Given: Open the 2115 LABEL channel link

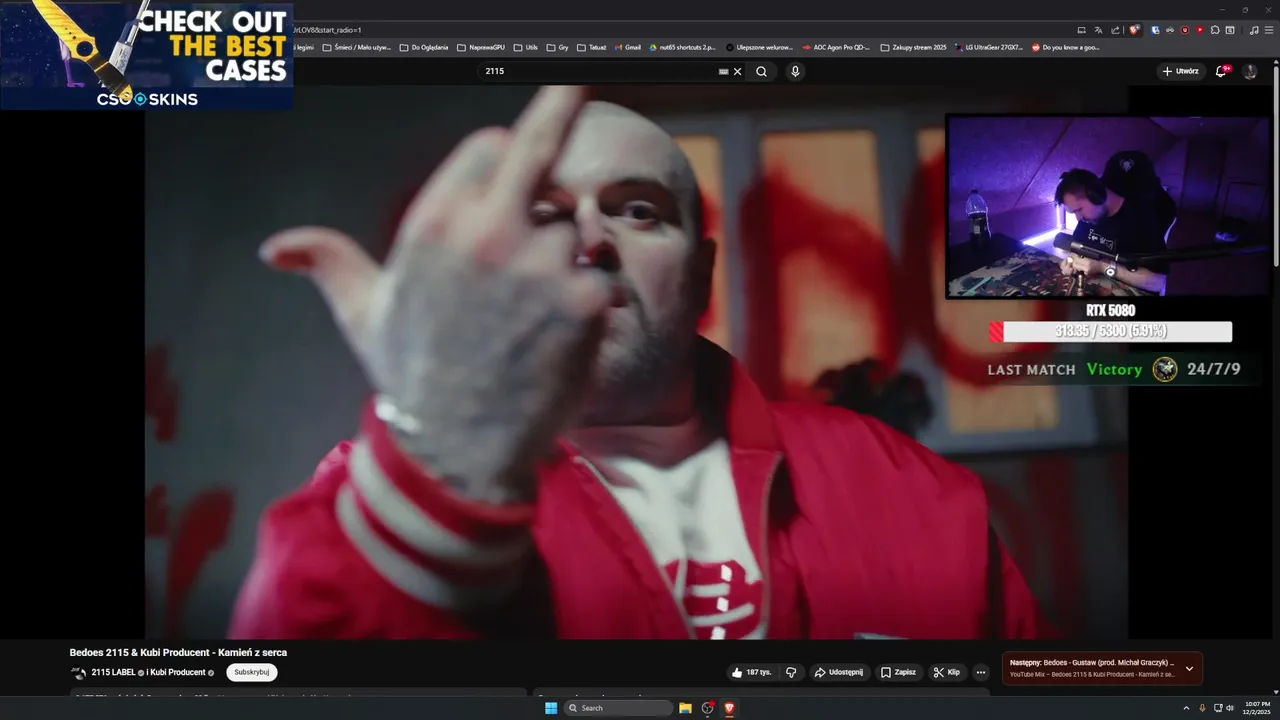Looking at the screenshot, I should [113, 672].
